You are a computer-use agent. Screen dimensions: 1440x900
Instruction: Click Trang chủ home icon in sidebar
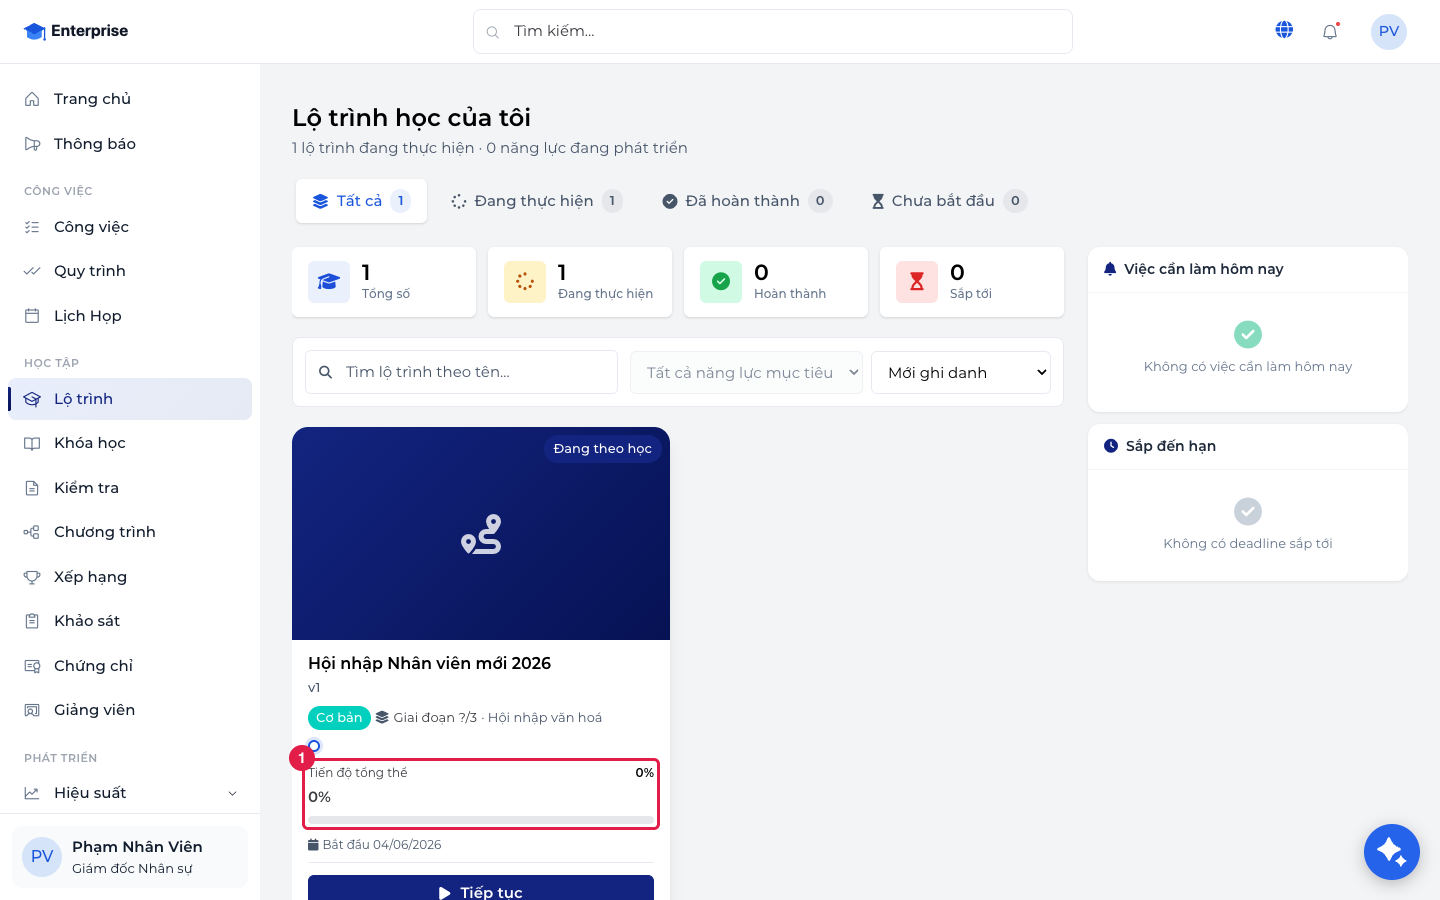[x=32, y=99]
